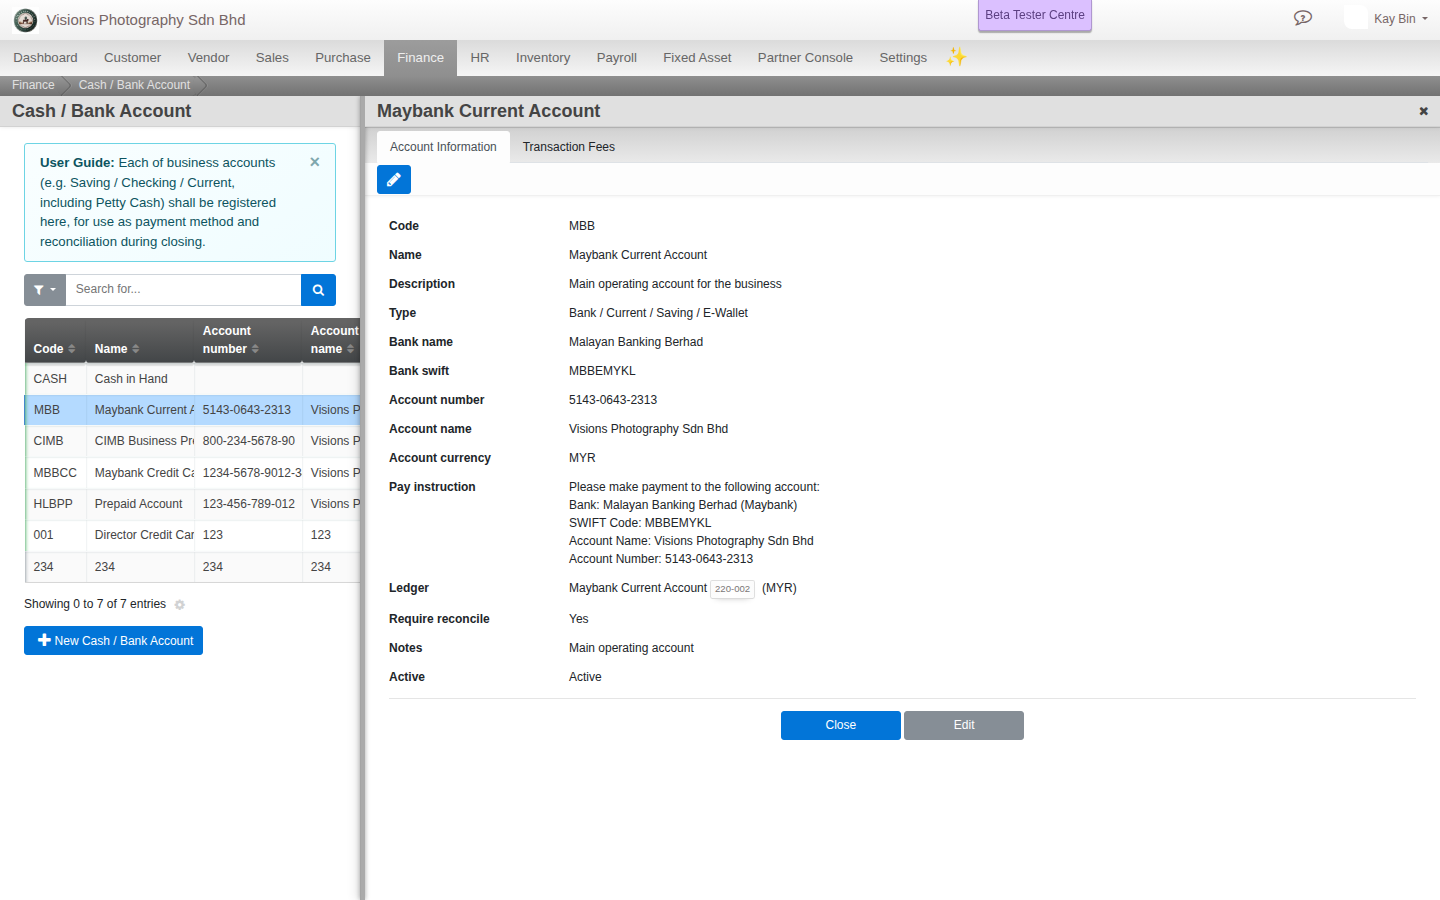Switch to Account Information tab

tap(443, 147)
